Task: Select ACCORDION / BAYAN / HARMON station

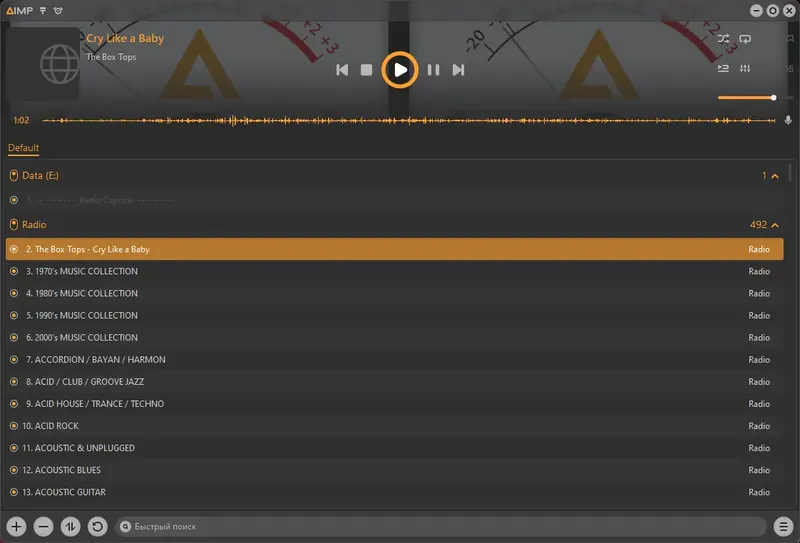Action: pos(394,360)
